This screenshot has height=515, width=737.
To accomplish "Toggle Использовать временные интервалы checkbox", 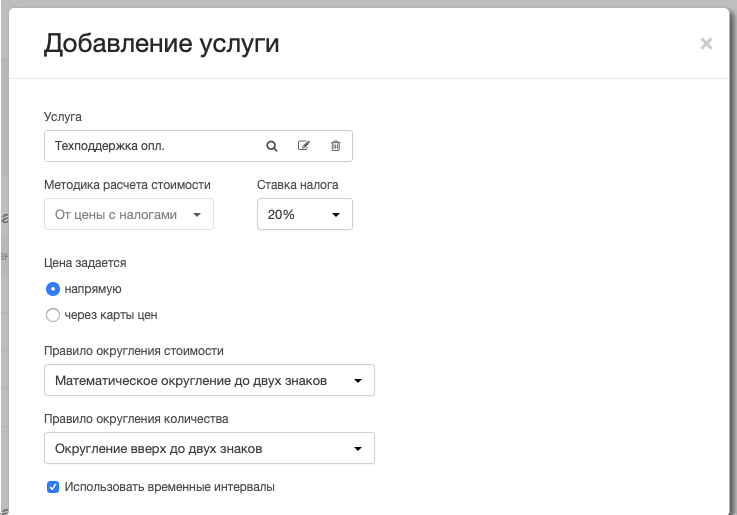I will tap(53, 487).
